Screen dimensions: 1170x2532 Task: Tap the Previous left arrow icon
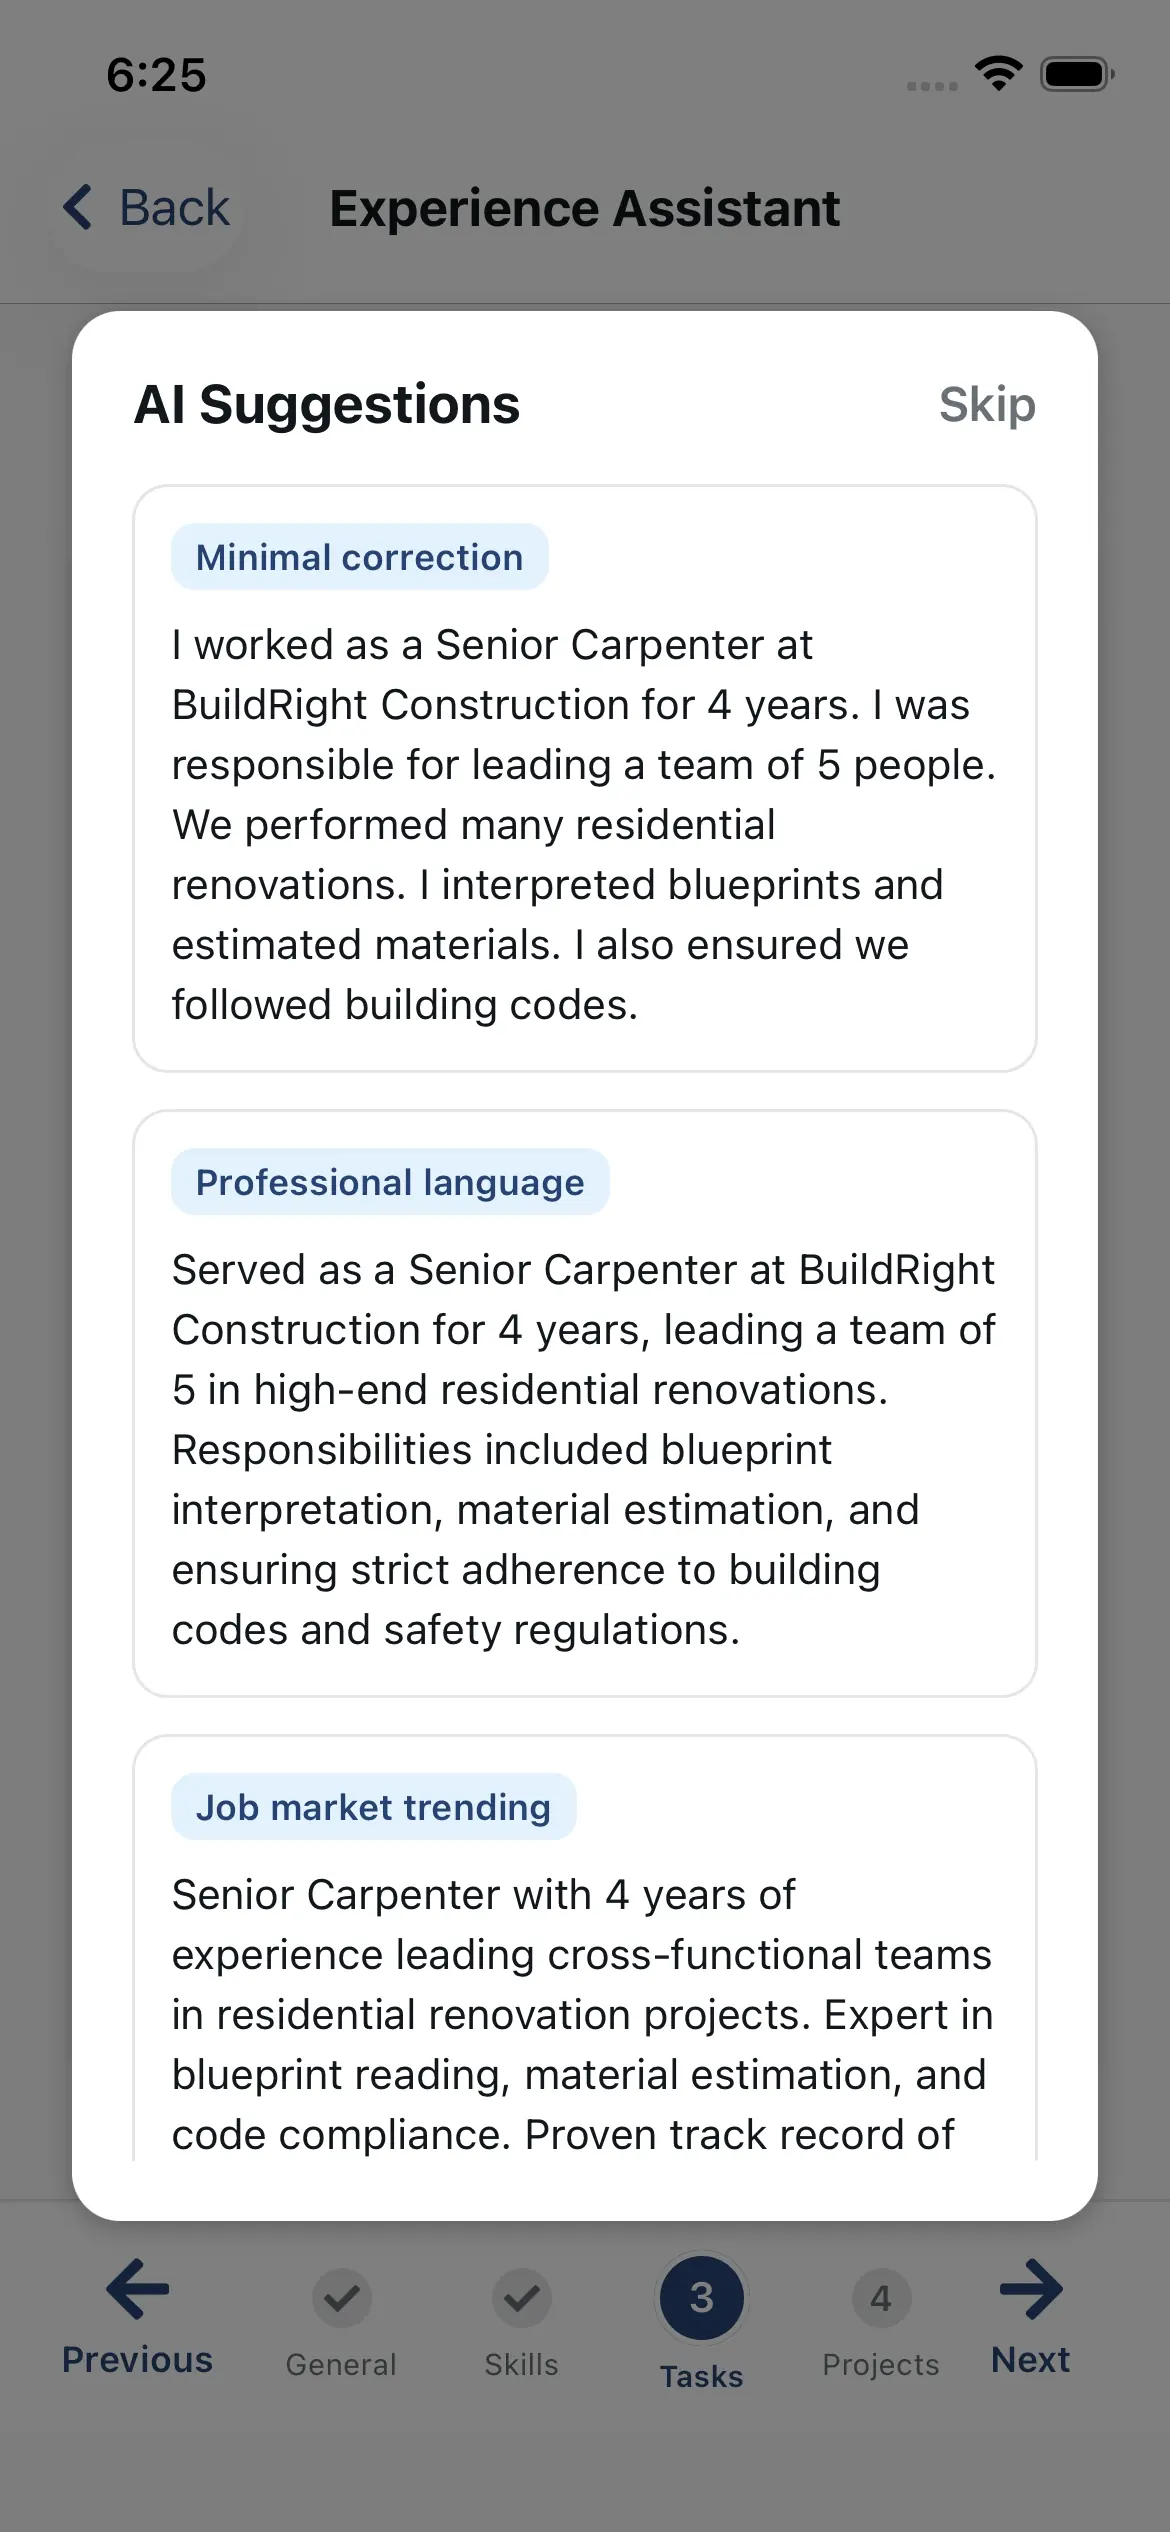[x=138, y=2289]
